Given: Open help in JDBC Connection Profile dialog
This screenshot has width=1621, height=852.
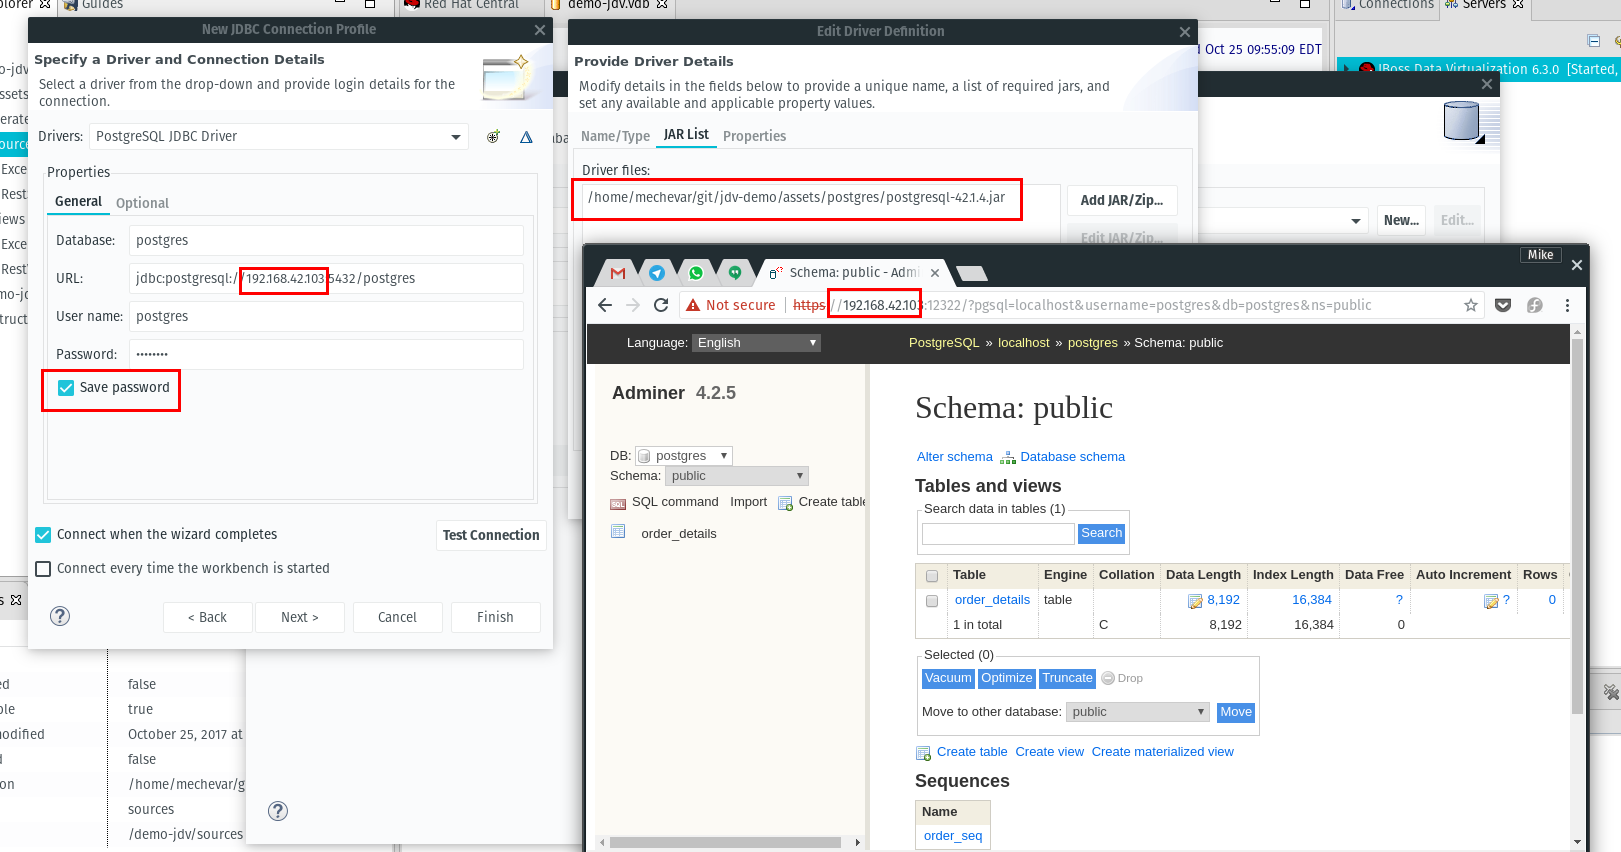Looking at the screenshot, I should 60,616.
